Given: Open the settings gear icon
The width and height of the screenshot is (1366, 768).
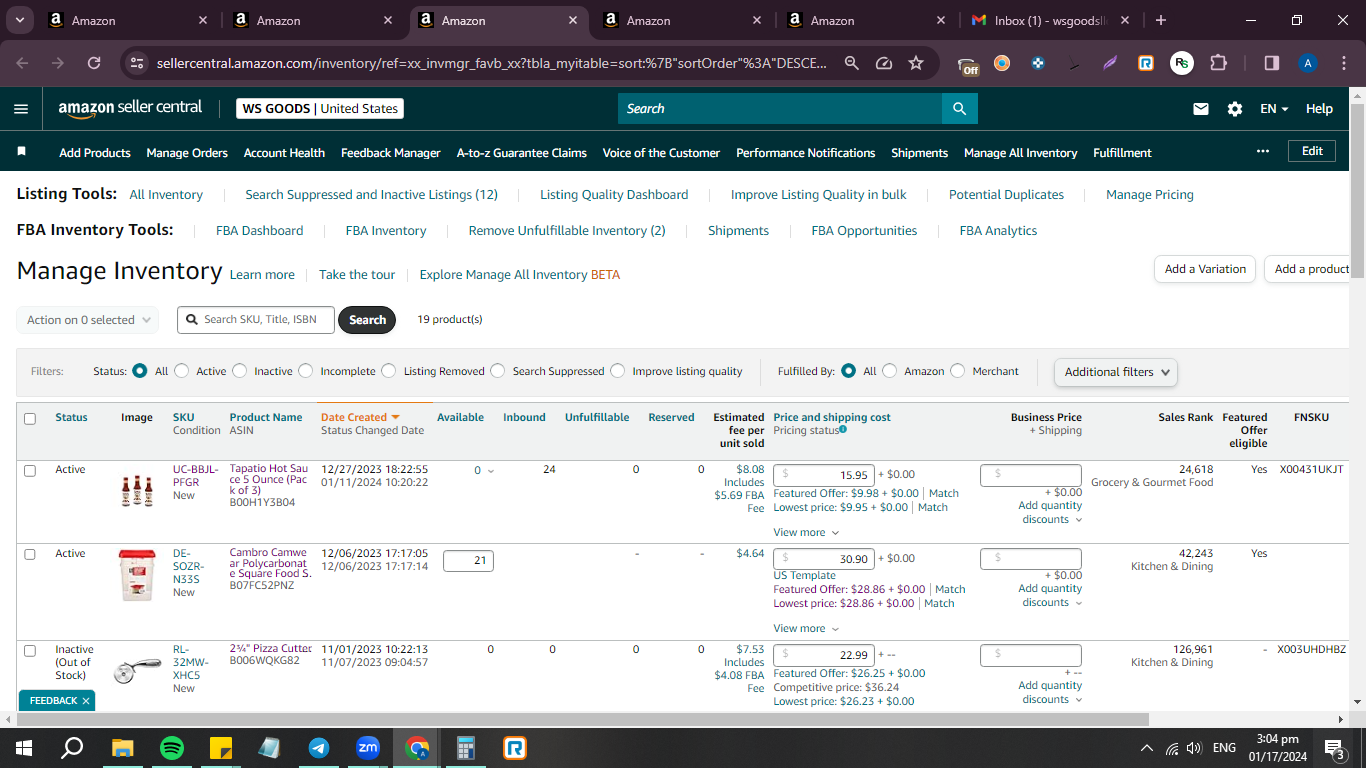Looking at the screenshot, I should pyautogui.click(x=1235, y=109).
